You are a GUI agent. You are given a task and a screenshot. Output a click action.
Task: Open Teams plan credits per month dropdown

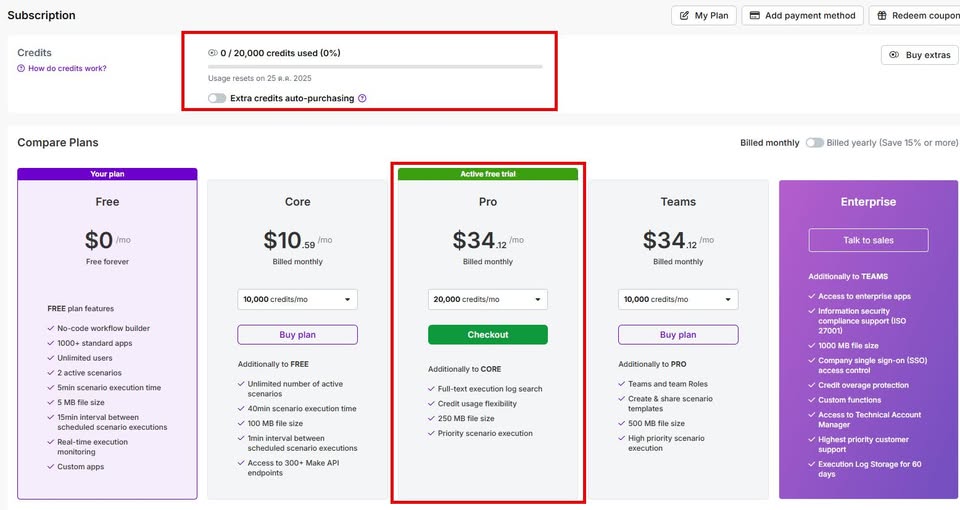[x=677, y=299]
